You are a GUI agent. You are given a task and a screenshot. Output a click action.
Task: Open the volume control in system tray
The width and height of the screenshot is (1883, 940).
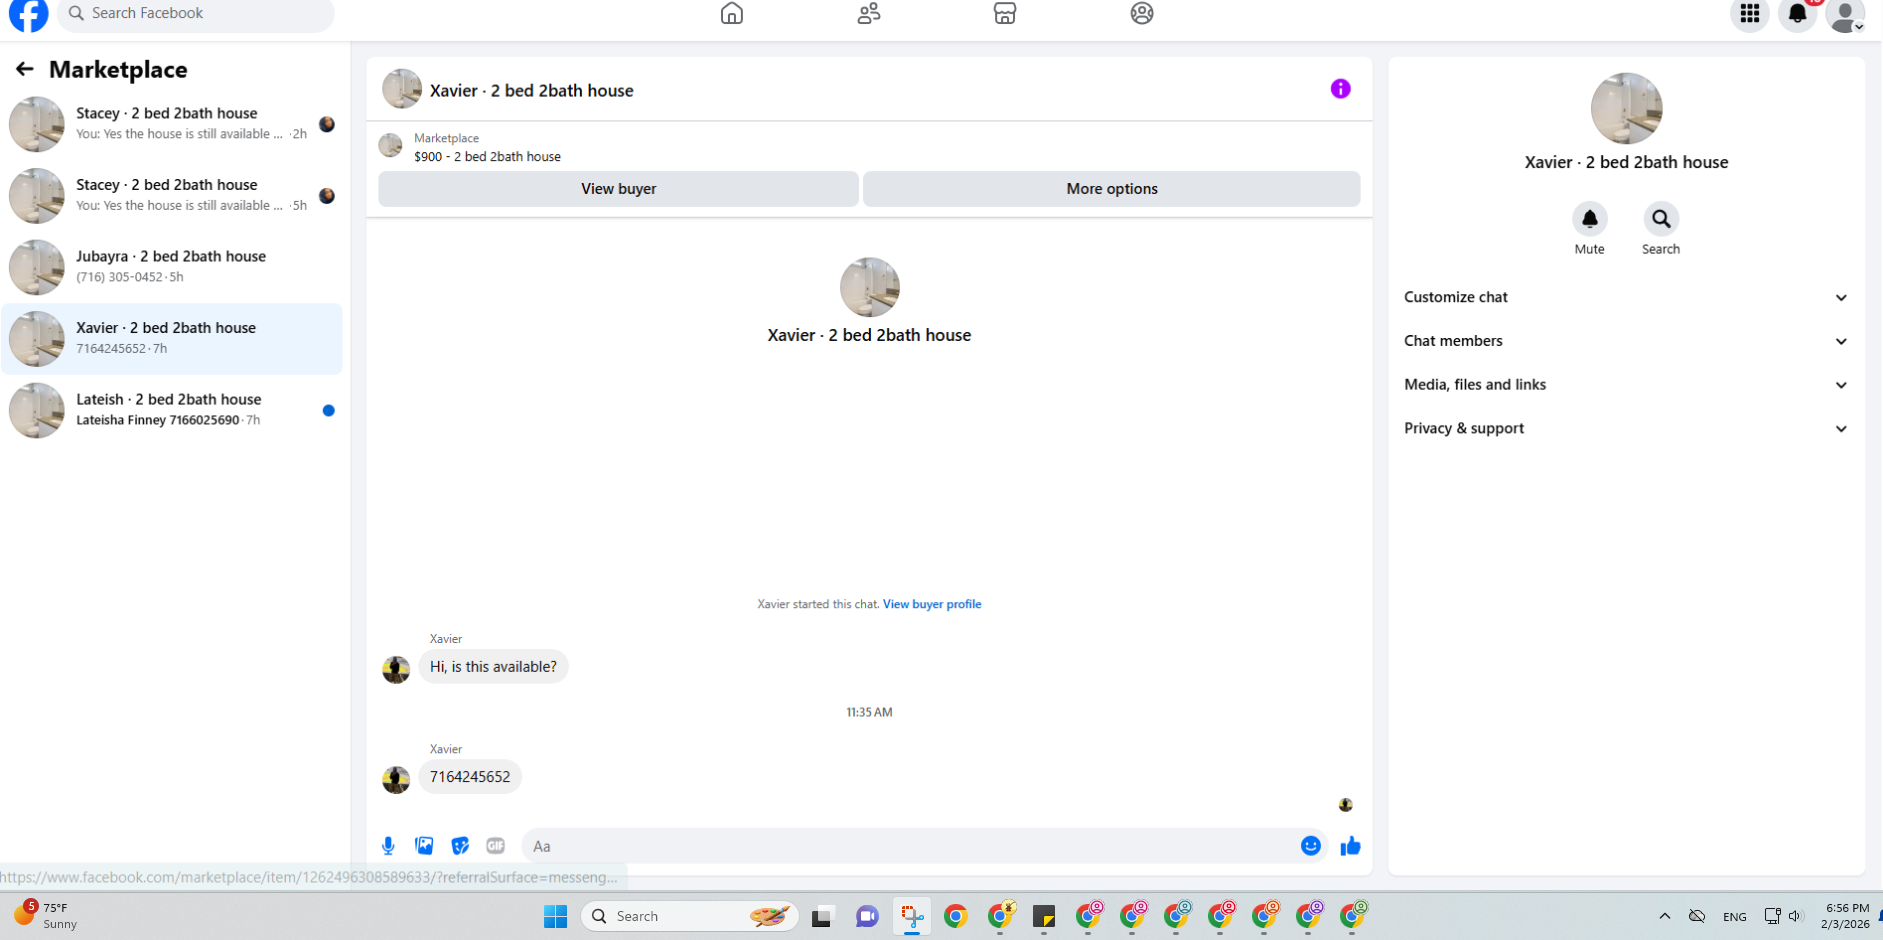coord(1796,916)
